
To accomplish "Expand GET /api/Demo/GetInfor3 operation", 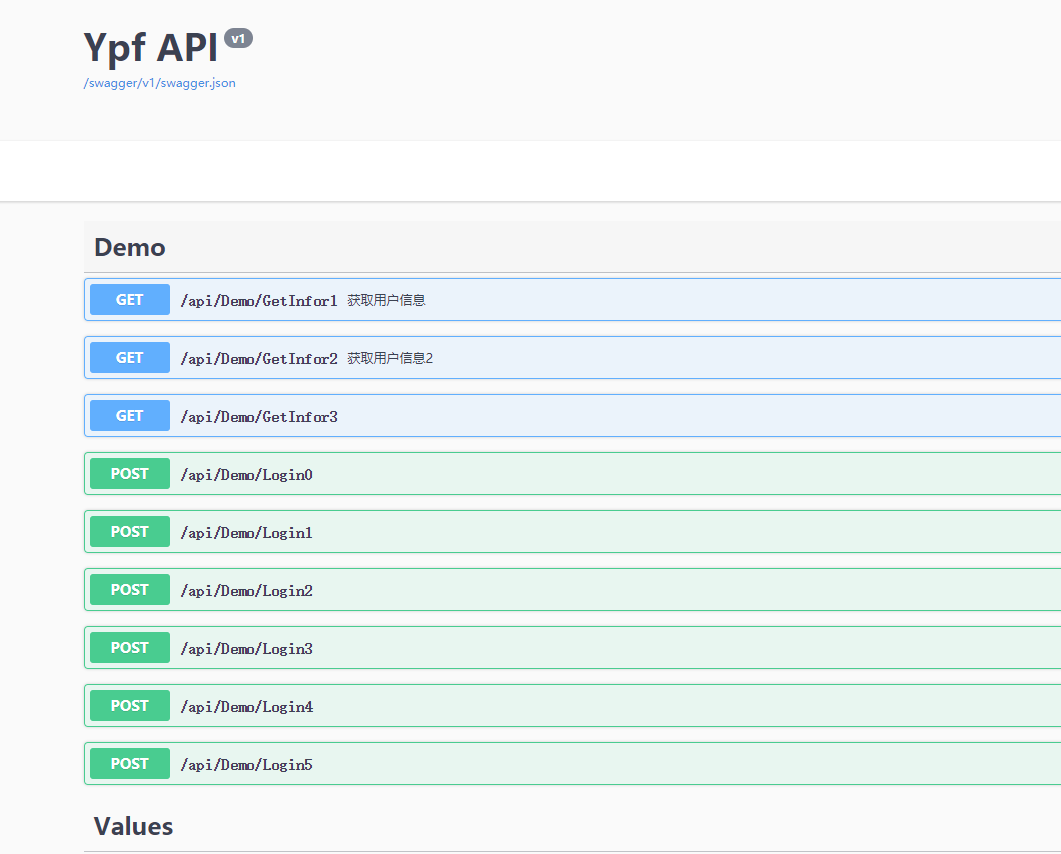I will (572, 416).
